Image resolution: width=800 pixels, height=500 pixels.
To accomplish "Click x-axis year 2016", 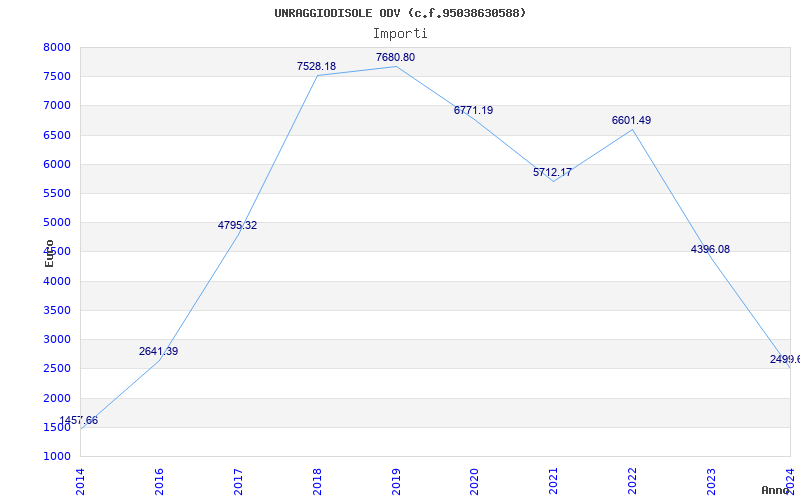I will point(159,481).
